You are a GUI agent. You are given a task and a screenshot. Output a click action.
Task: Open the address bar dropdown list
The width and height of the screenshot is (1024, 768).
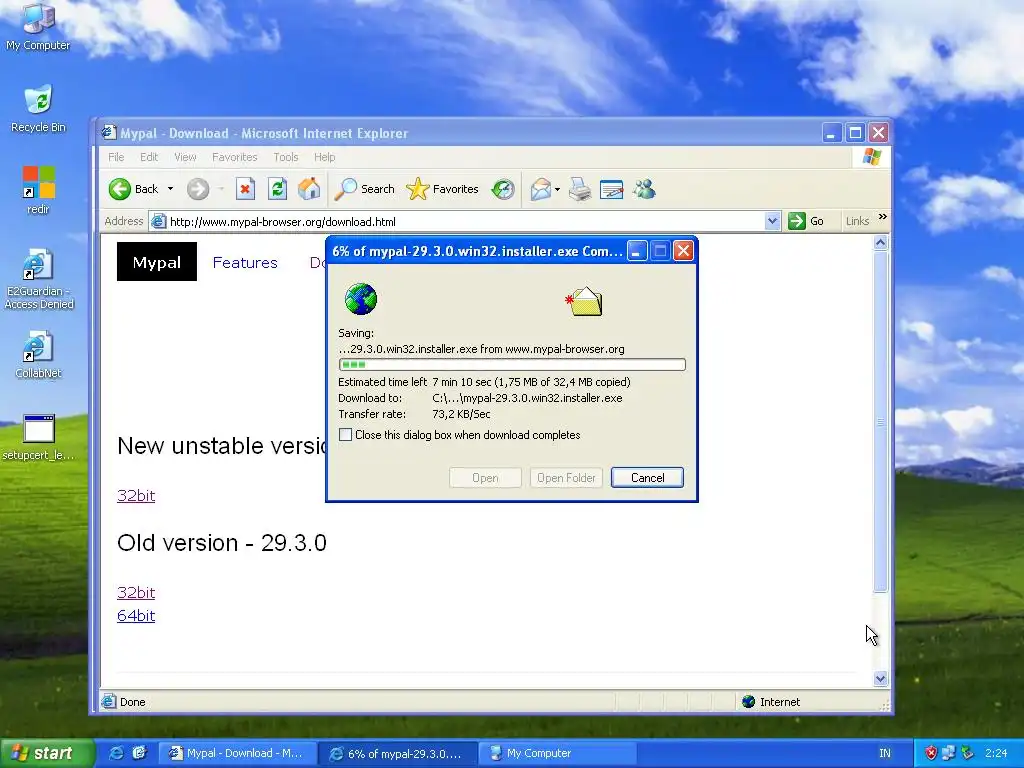(x=772, y=221)
